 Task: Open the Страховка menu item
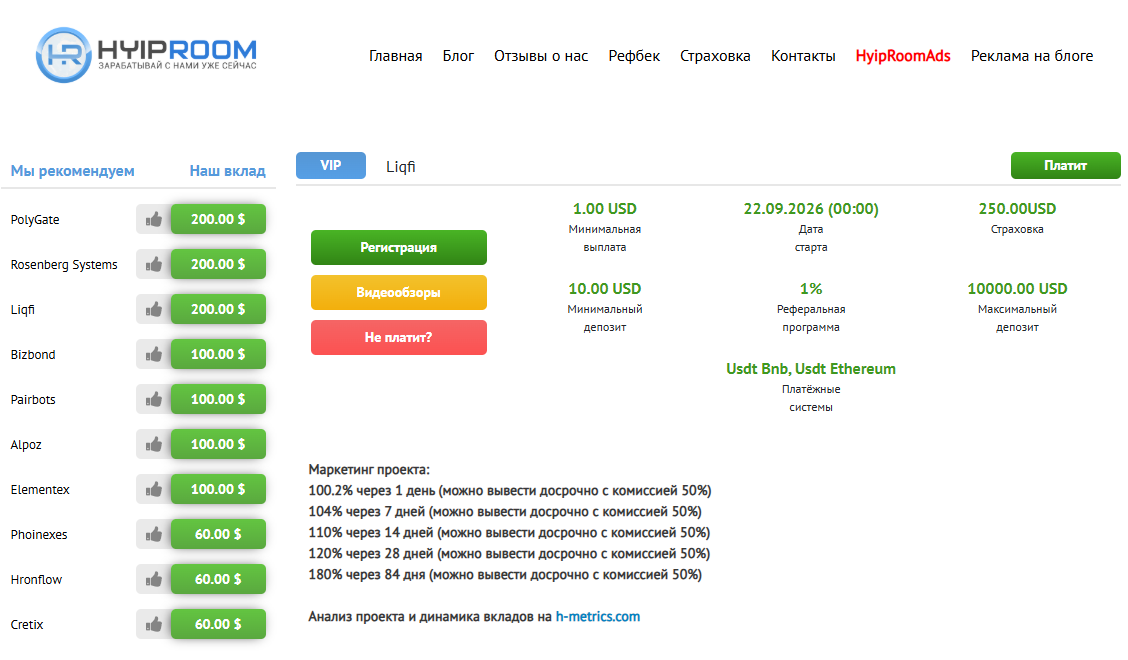pos(715,56)
